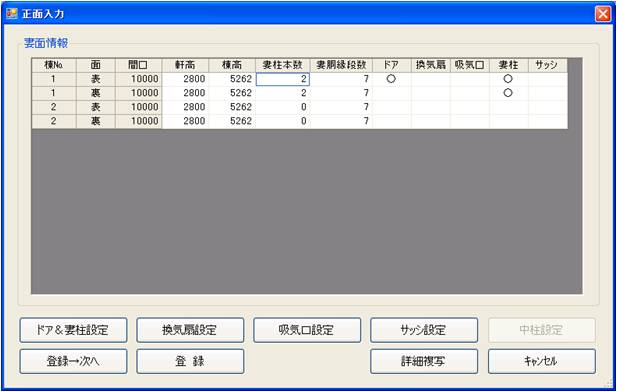Click the 妻柱 column header
This screenshot has width=617, height=392.
coord(509,65)
